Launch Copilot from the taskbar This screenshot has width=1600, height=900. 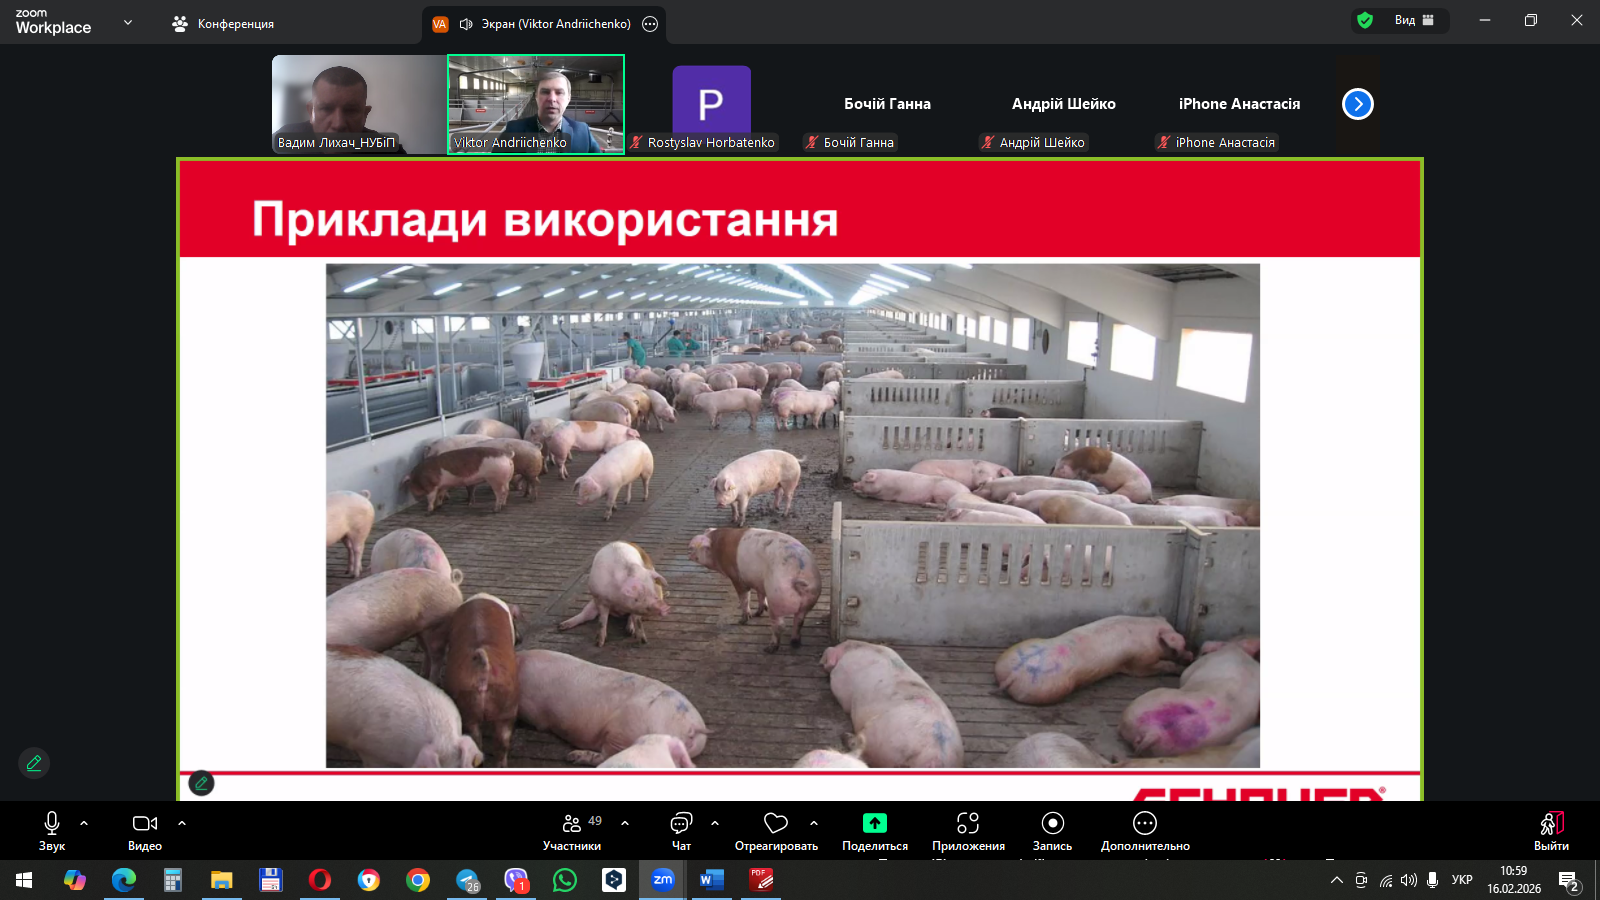[74, 880]
